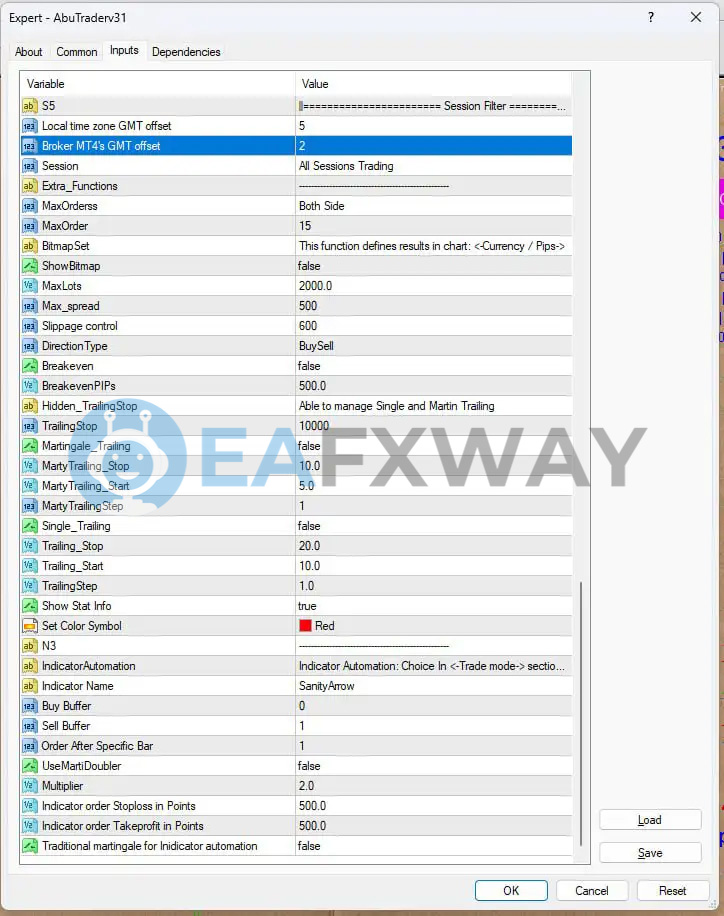Click the help question mark in title bar
This screenshot has width=724, height=916.
pyautogui.click(x=651, y=18)
